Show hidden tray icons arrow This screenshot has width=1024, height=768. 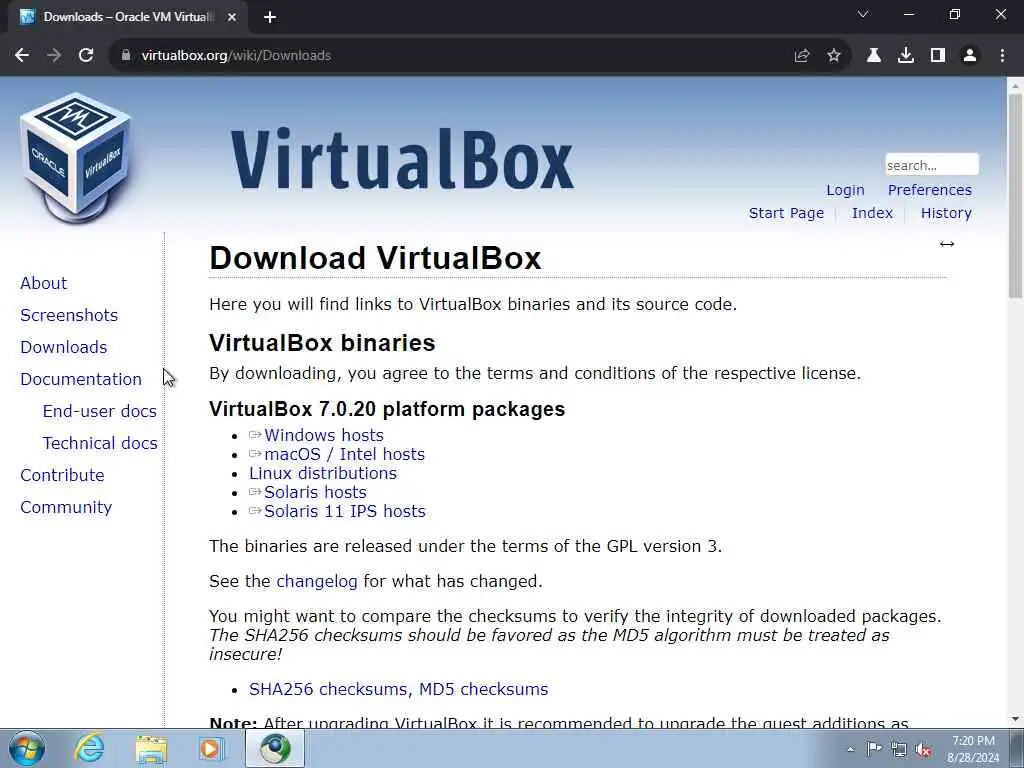[x=850, y=749]
